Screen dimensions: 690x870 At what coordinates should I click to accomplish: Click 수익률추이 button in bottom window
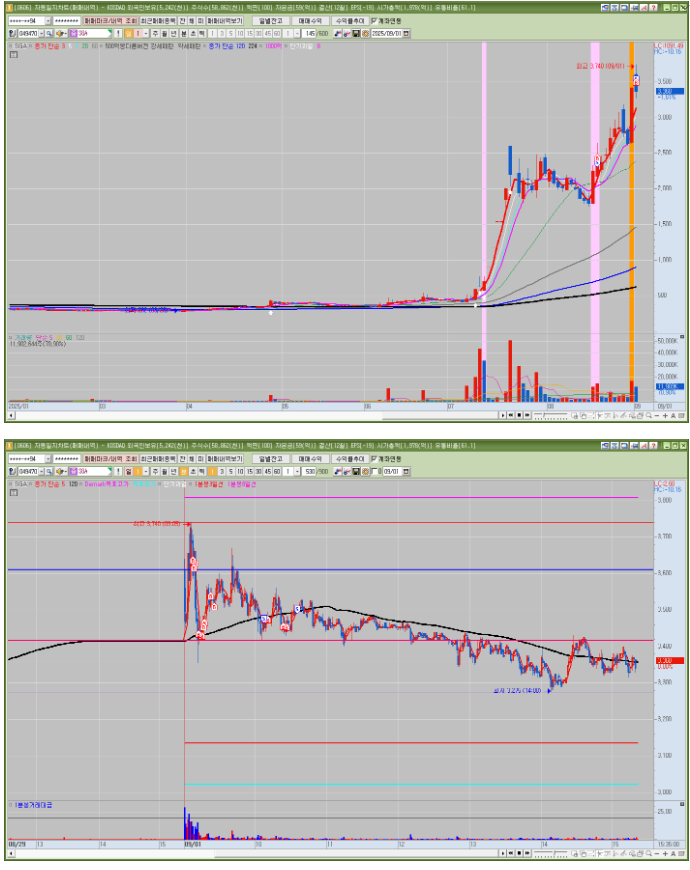350,459
